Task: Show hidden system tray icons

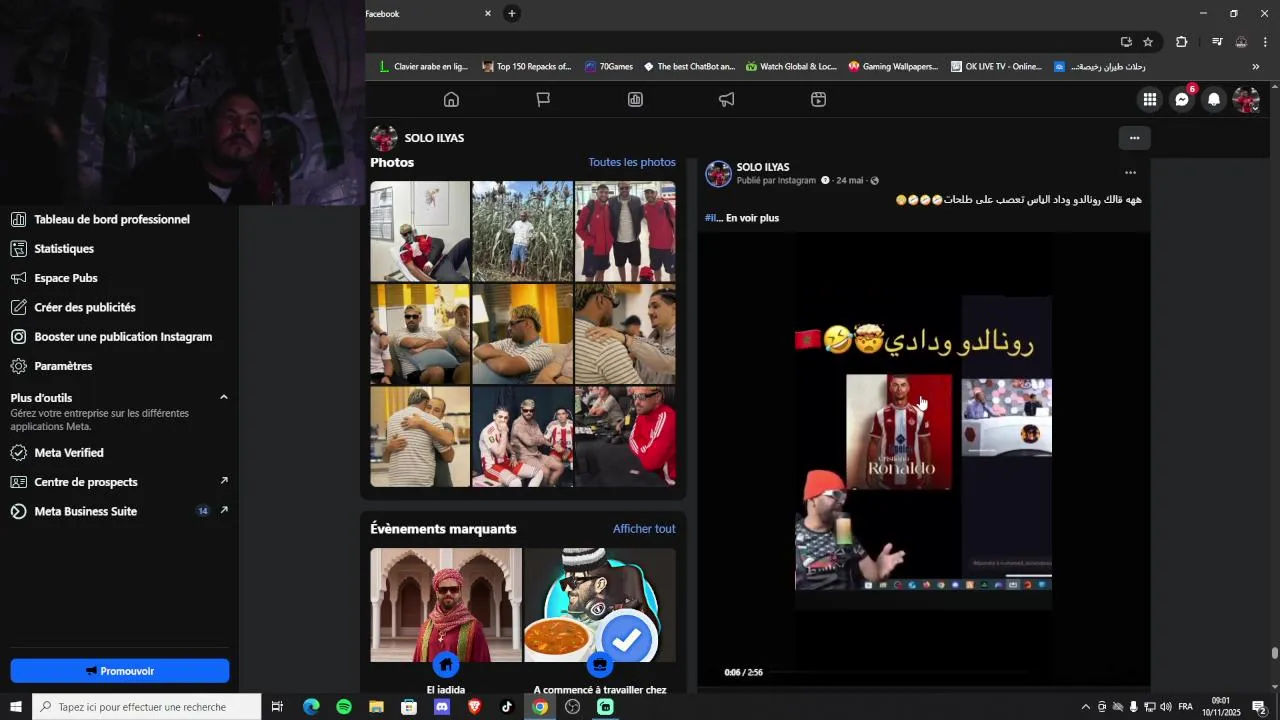Action: (1086, 707)
